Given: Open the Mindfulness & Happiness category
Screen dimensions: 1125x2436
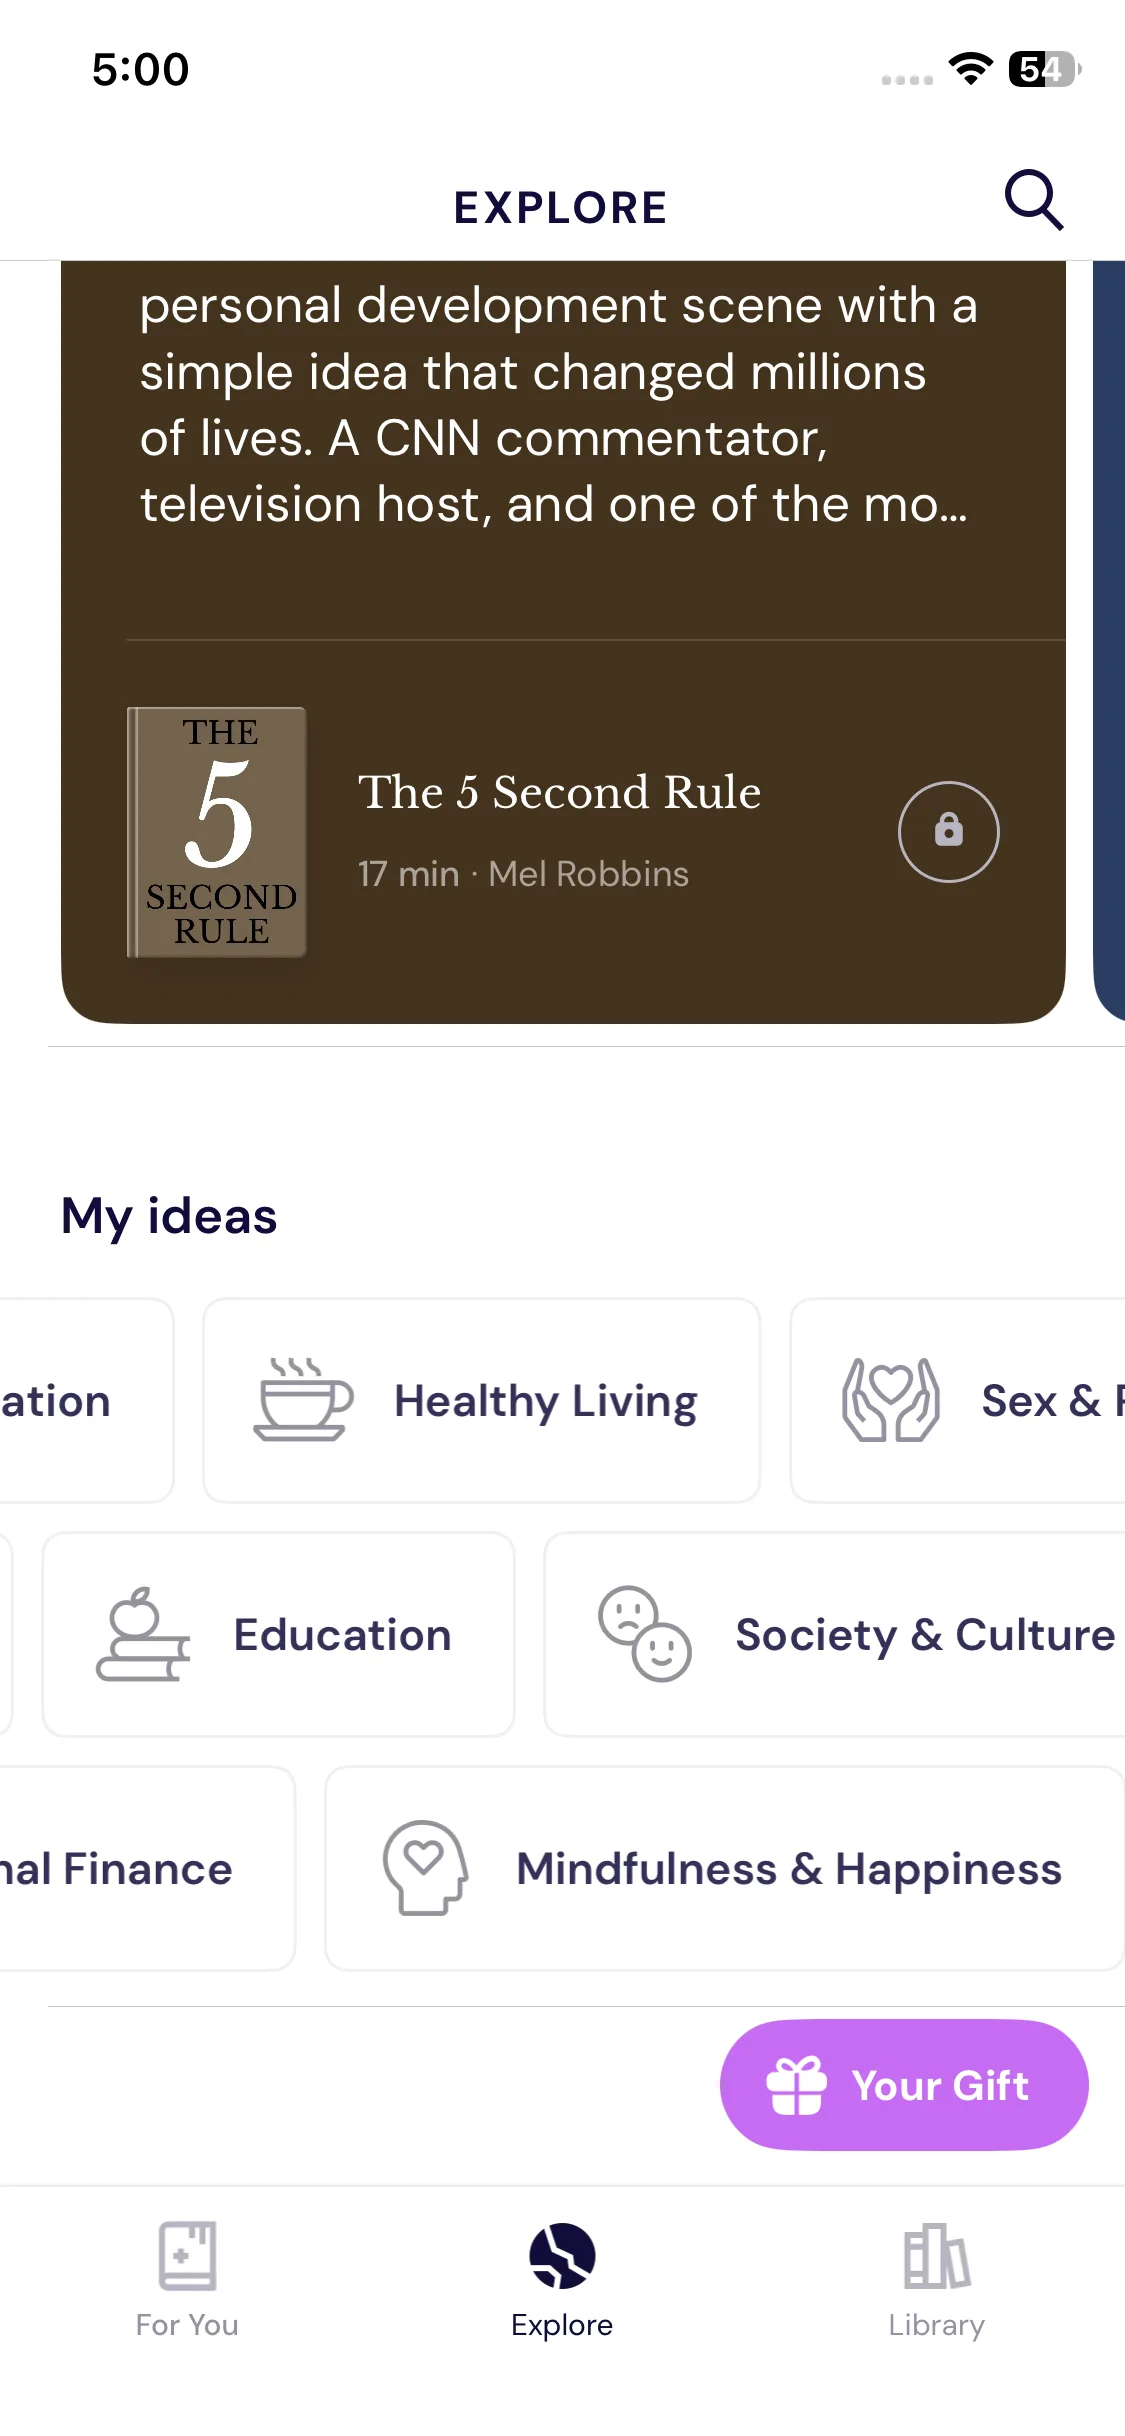Looking at the screenshot, I should coord(788,1868).
